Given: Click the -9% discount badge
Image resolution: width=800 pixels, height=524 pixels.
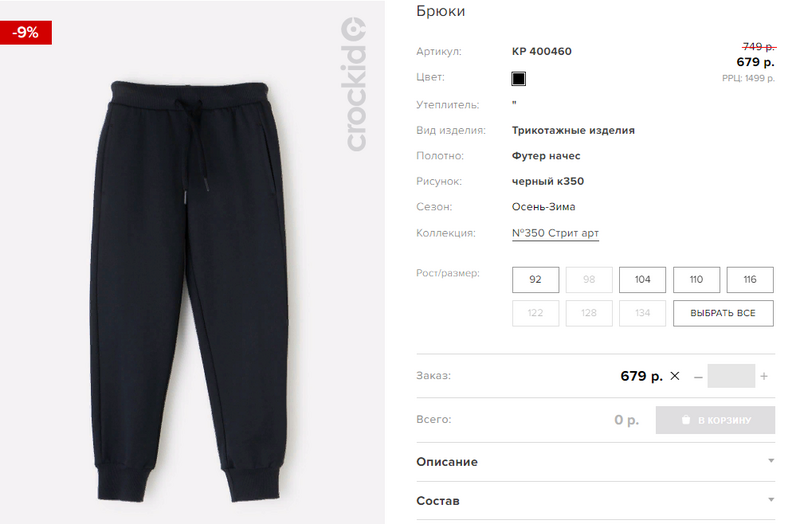Looking at the screenshot, I should pos(26,33).
